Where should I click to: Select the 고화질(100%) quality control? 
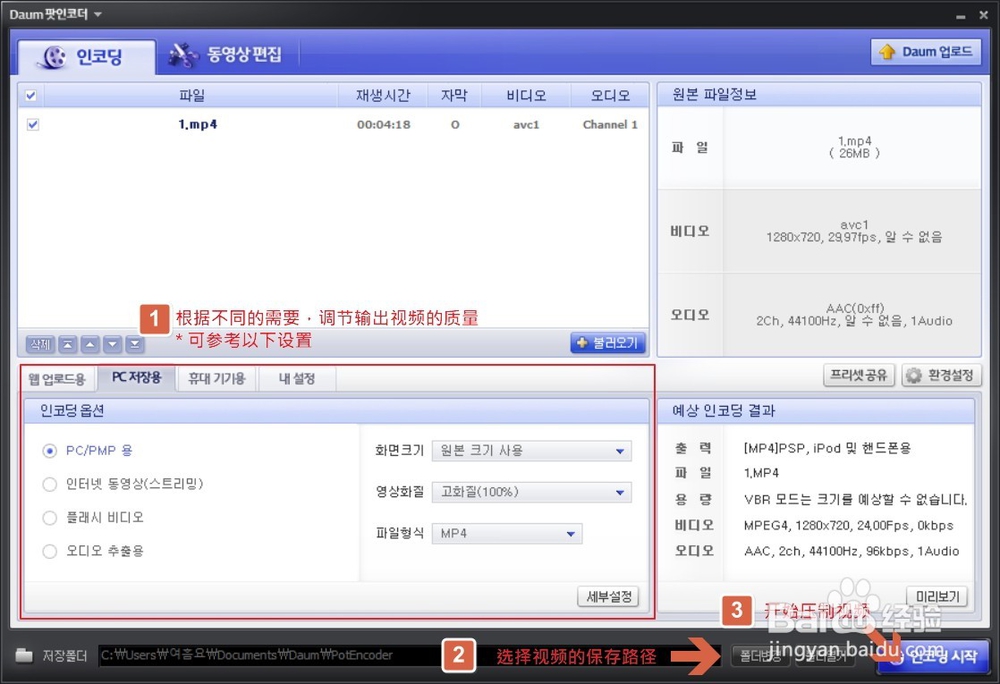click(530, 492)
